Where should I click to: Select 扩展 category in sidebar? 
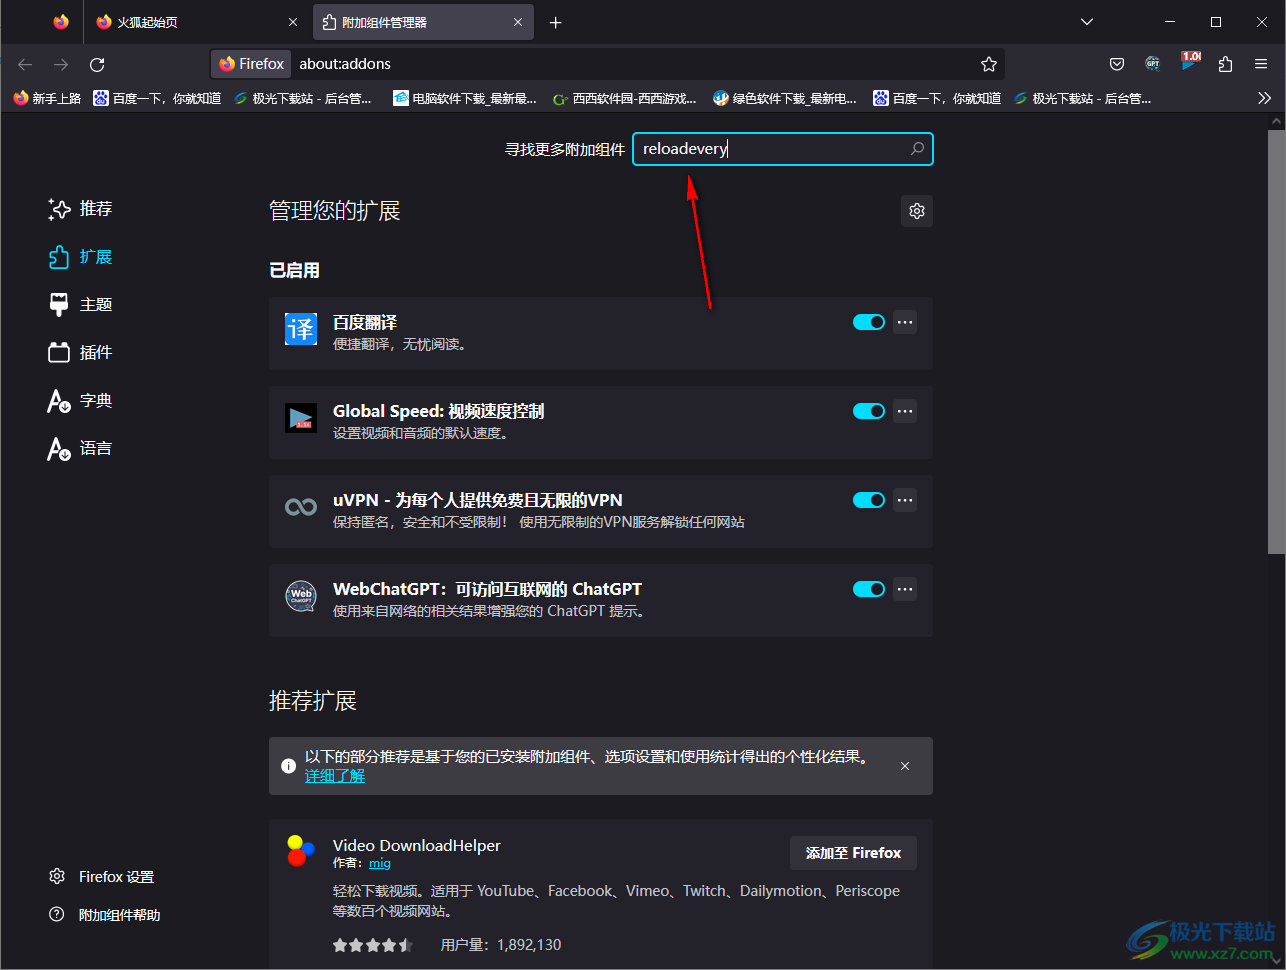(81, 257)
